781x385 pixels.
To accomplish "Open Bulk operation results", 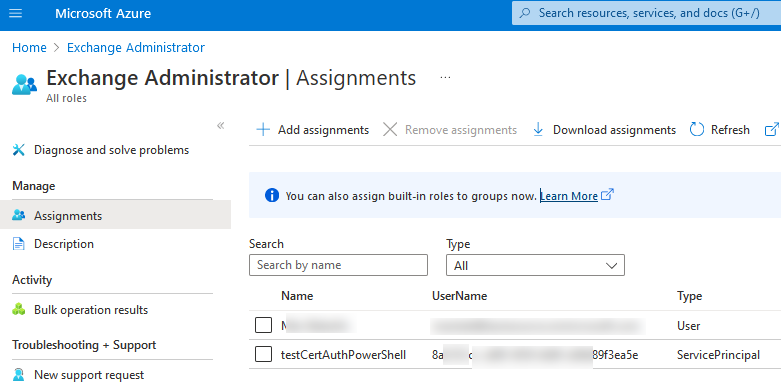I will point(91,310).
